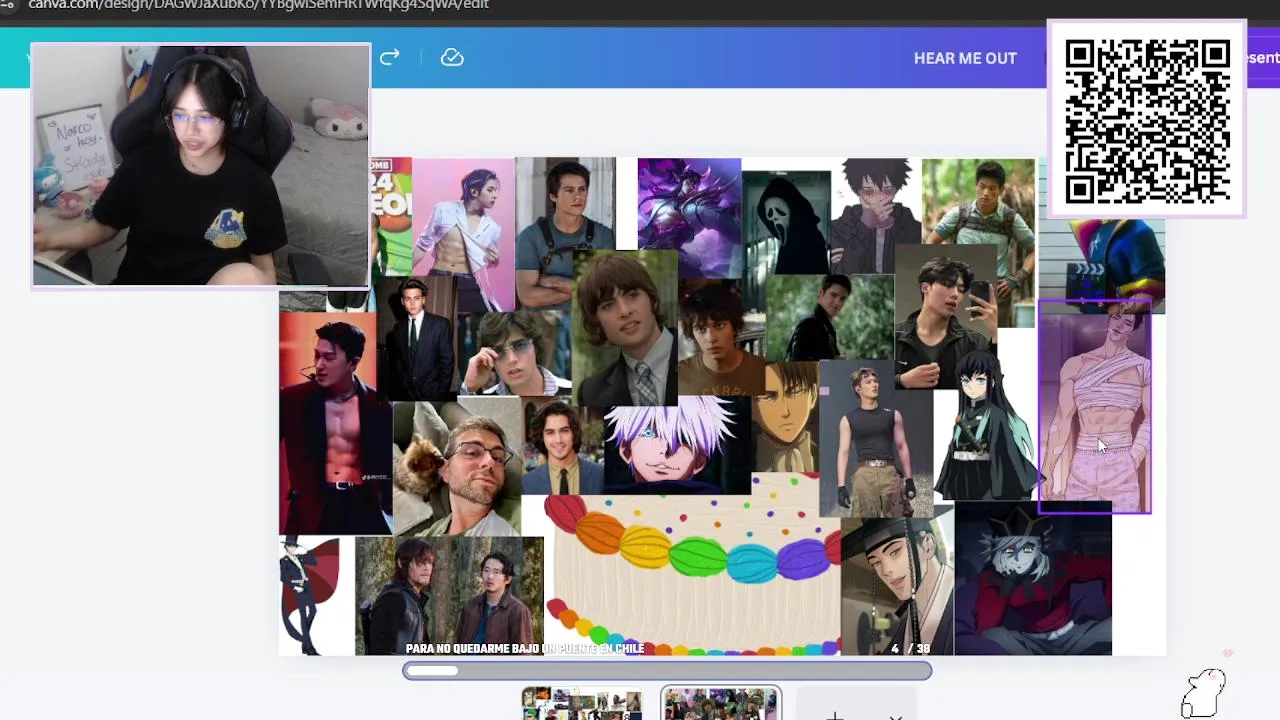Select the long-haired man with yellow tie
Image resolution: width=1280 pixels, height=720 pixels.
pos(562,448)
